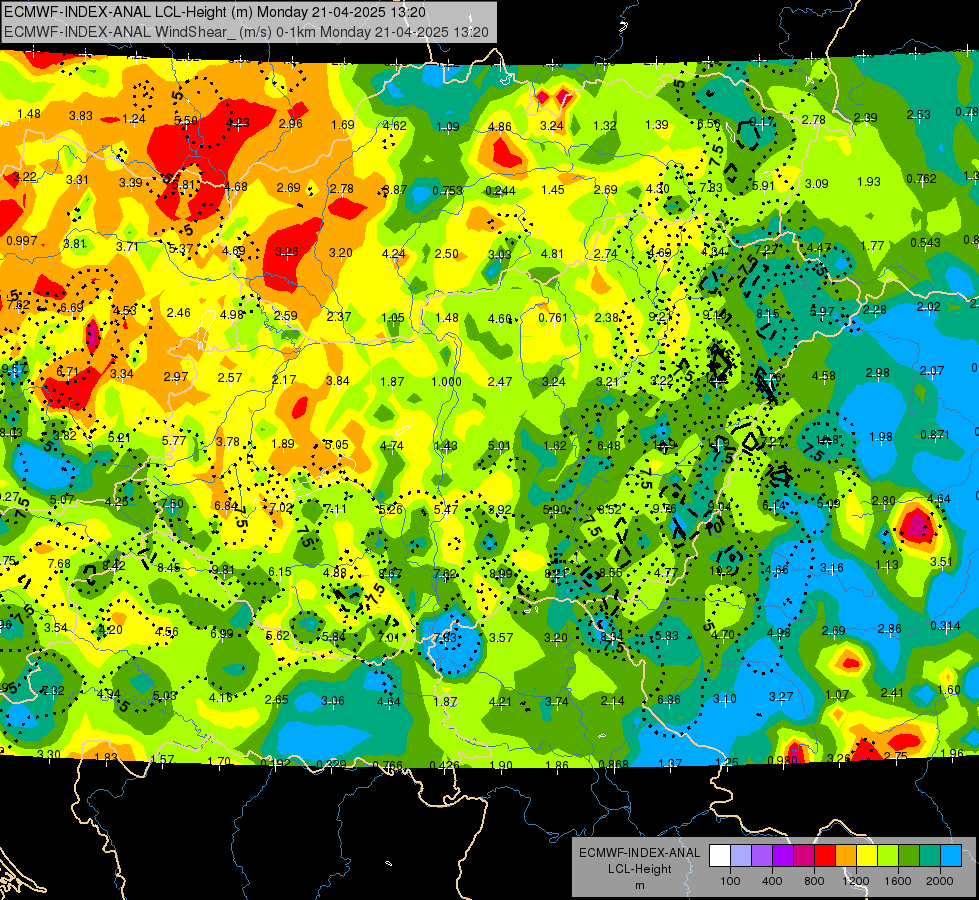Click wind shear value 2.86
The height and width of the screenshot is (900, 979).
tap(889, 628)
